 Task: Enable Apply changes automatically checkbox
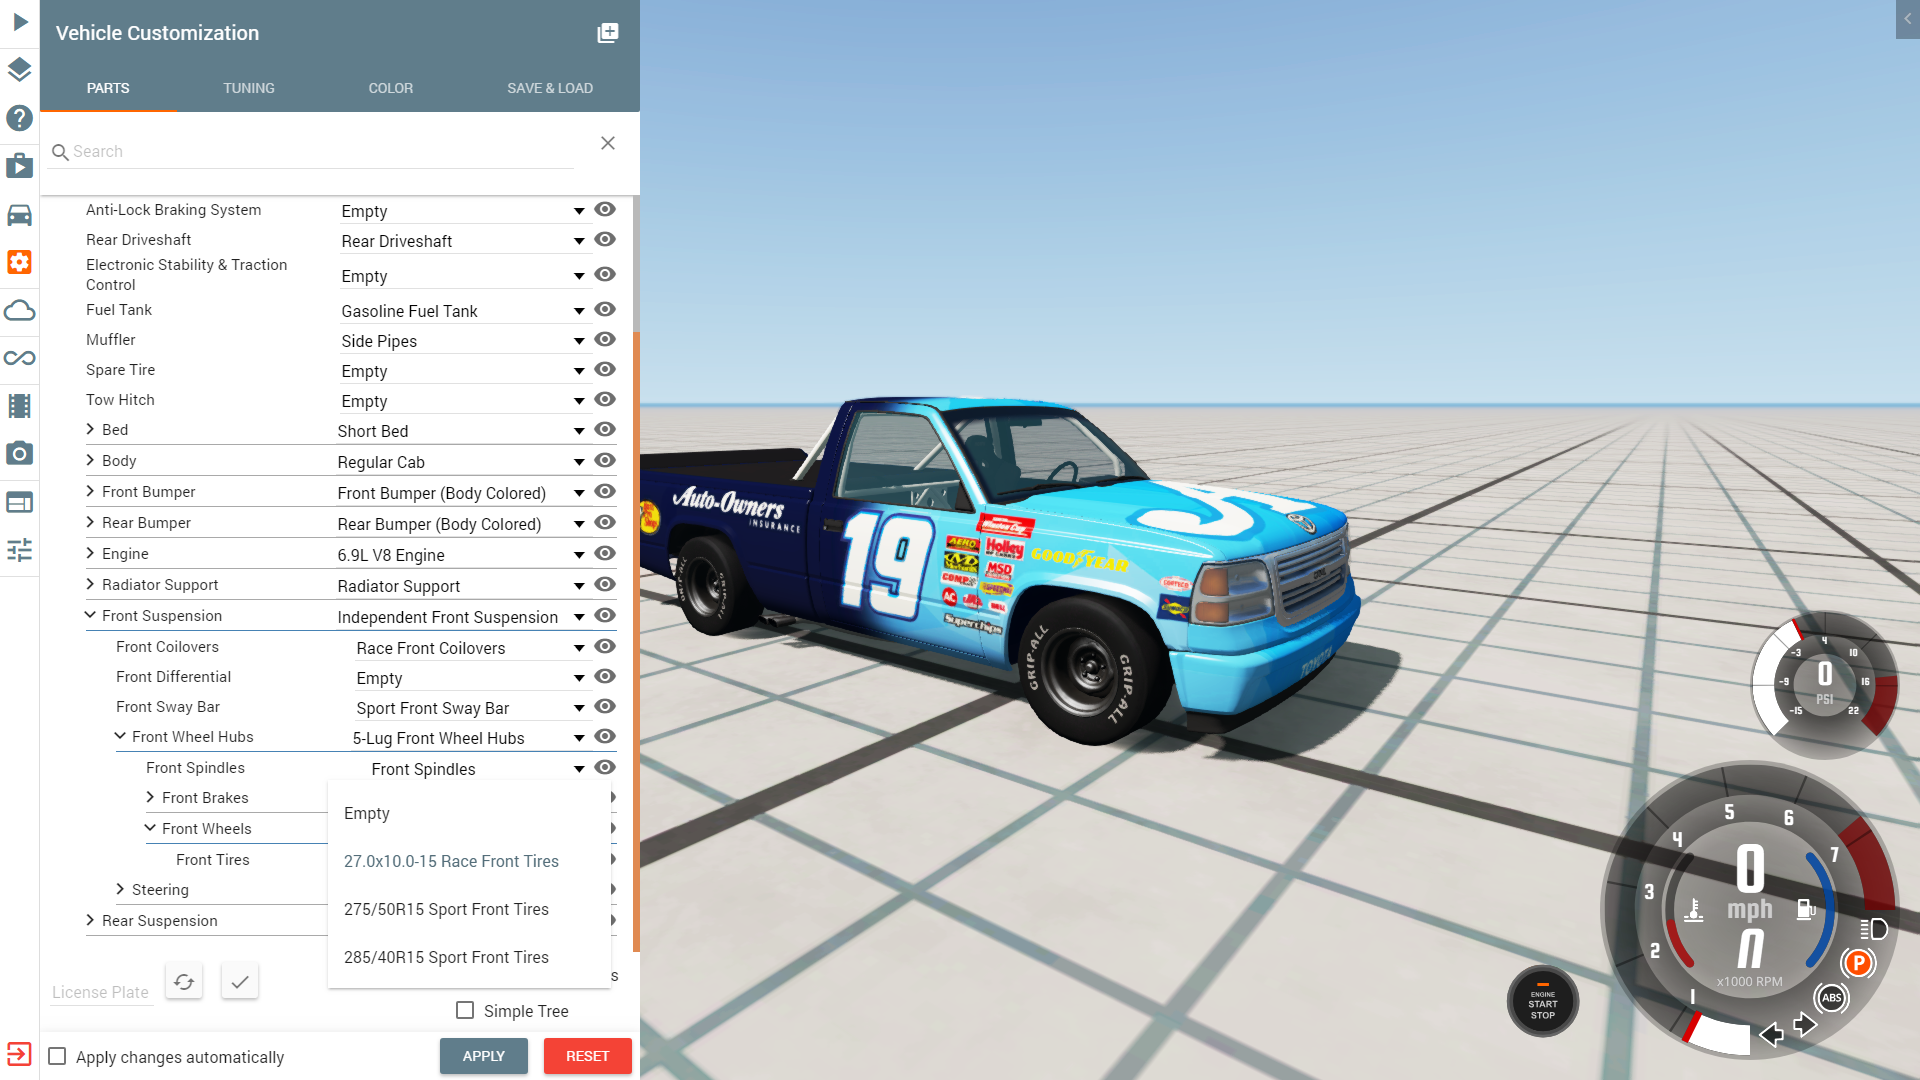(58, 1056)
